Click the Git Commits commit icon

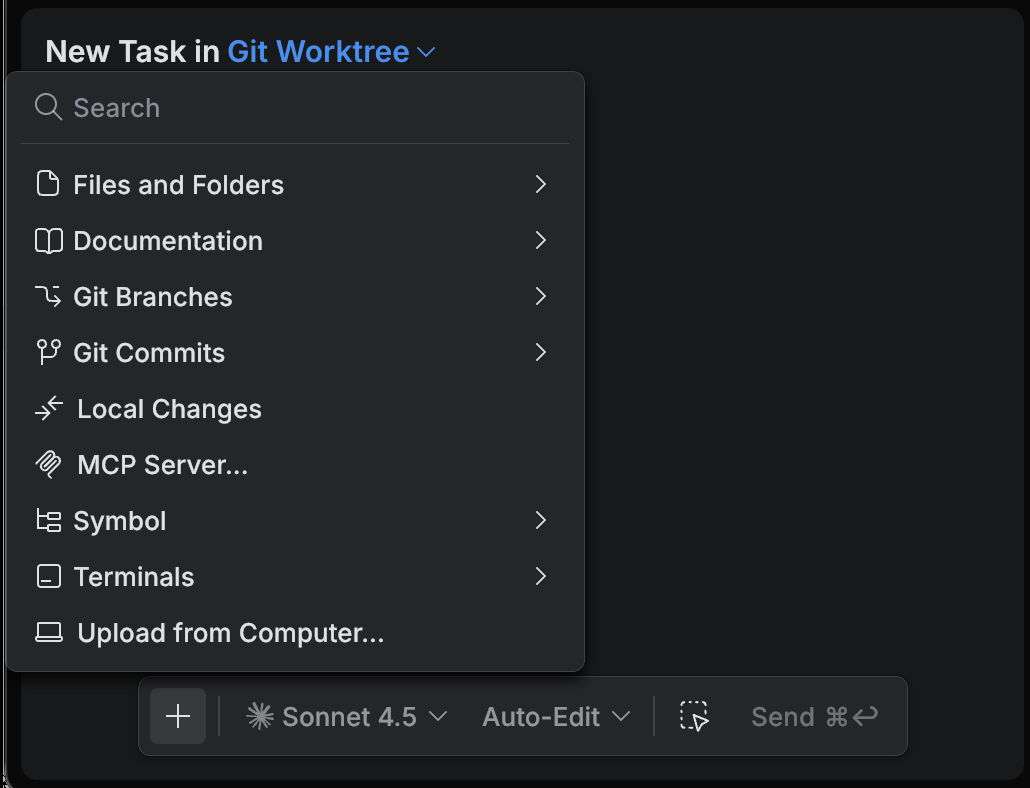pos(48,352)
